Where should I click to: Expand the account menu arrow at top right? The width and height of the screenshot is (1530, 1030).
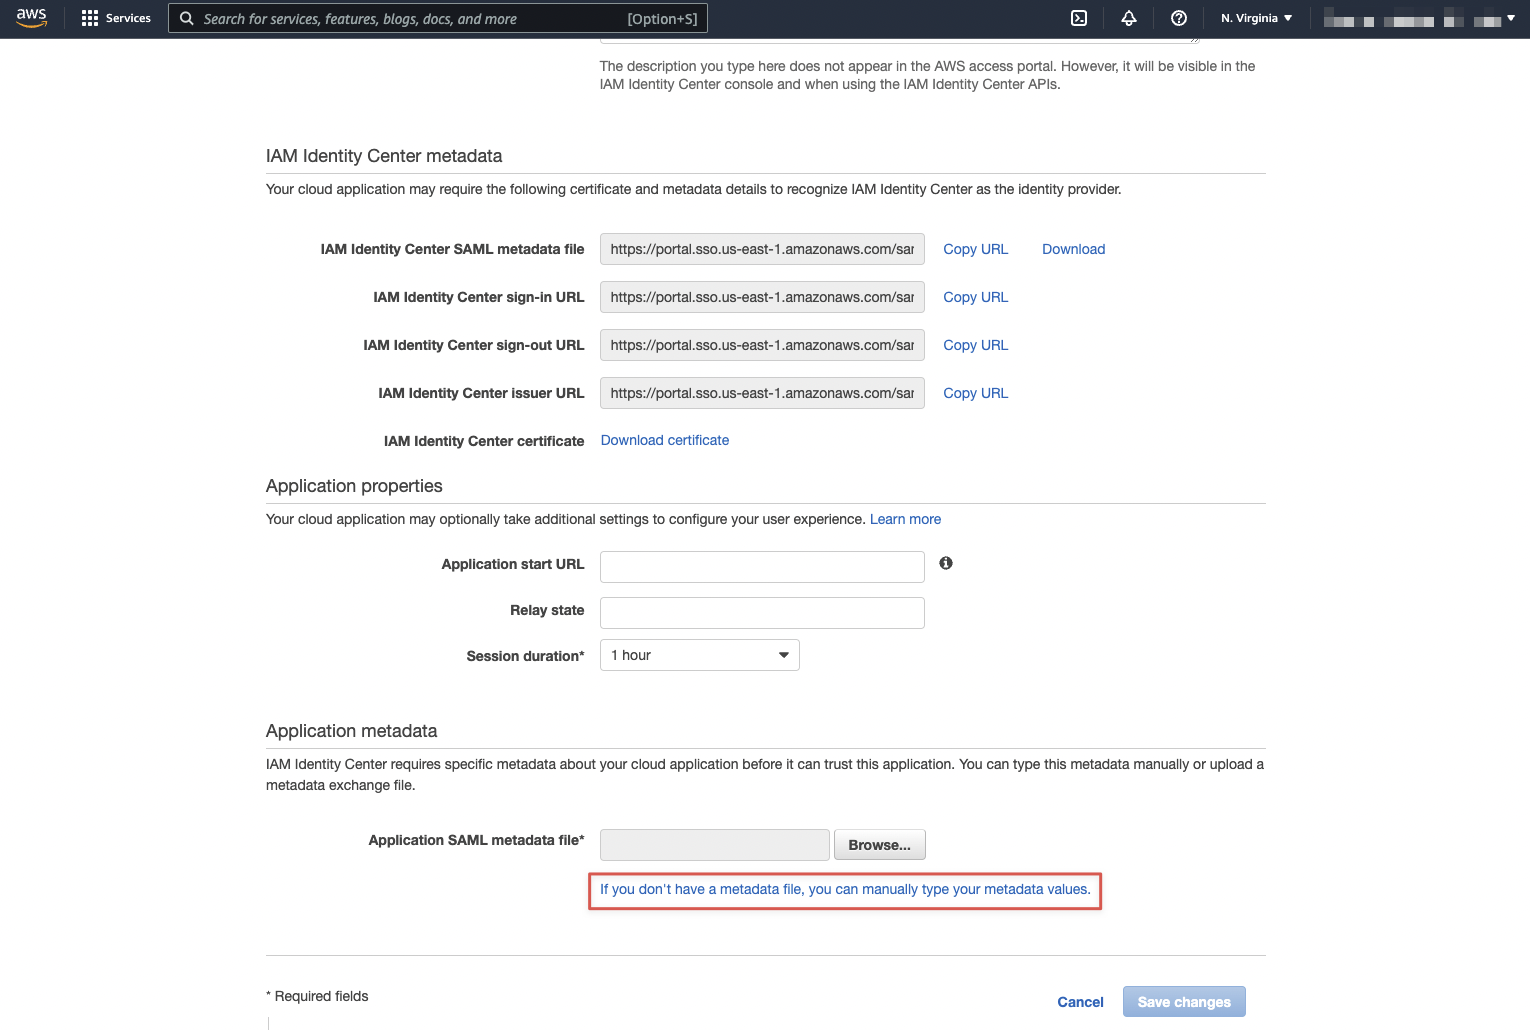point(1510,18)
